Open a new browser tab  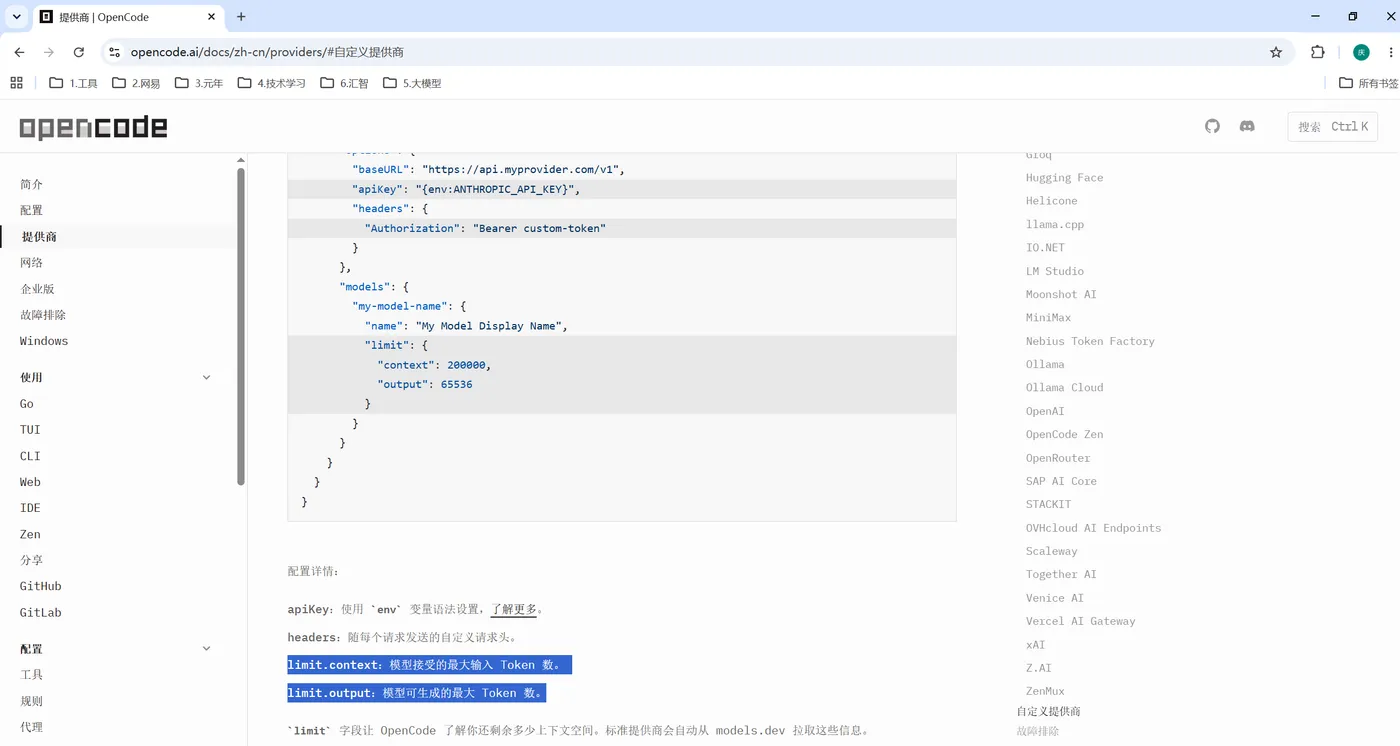[x=241, y=17]
